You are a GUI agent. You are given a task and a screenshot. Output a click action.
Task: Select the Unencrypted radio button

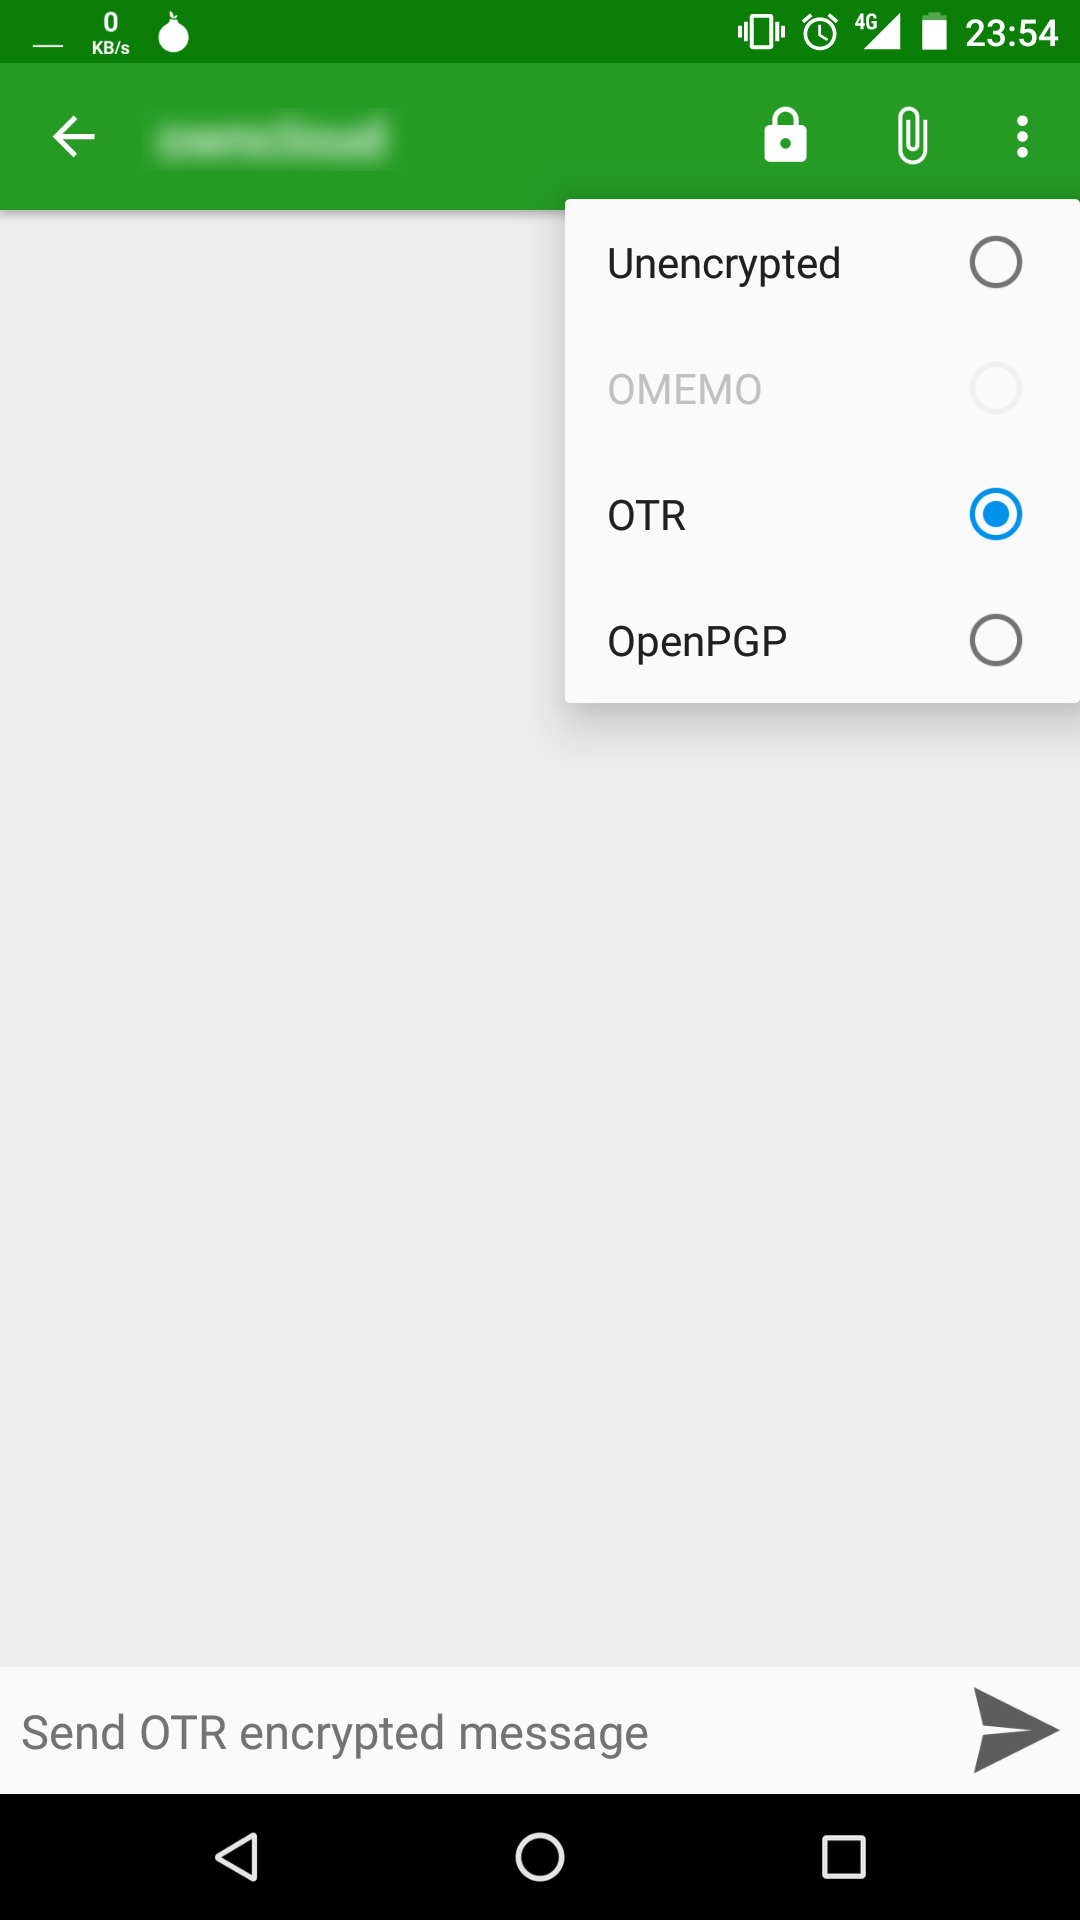click(995, 263)
